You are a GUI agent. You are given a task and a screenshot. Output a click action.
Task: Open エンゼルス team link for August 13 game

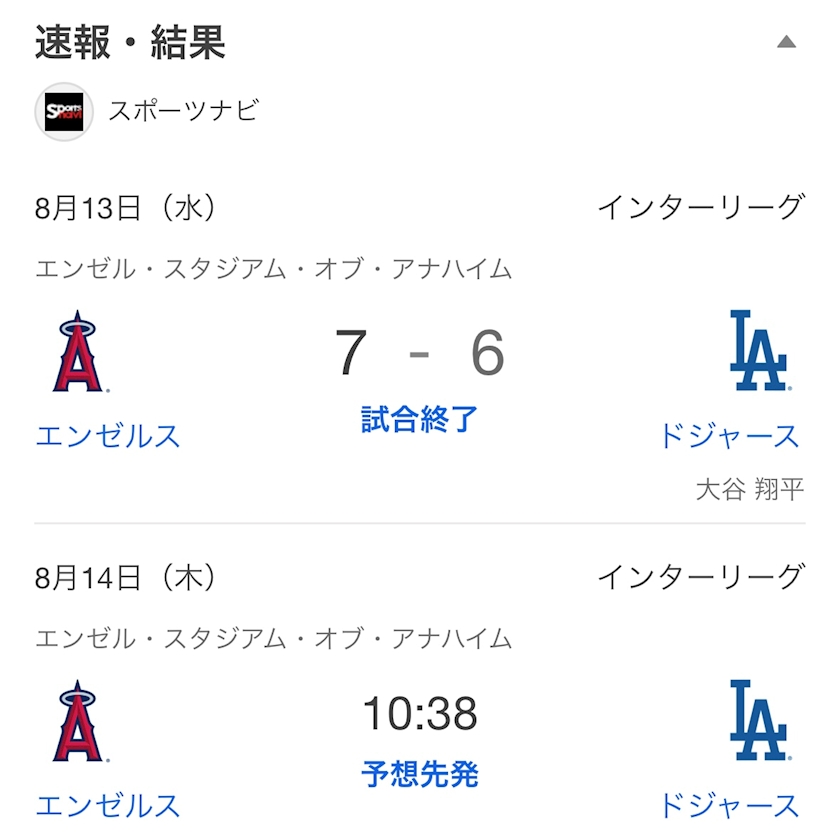pos(108,436)
